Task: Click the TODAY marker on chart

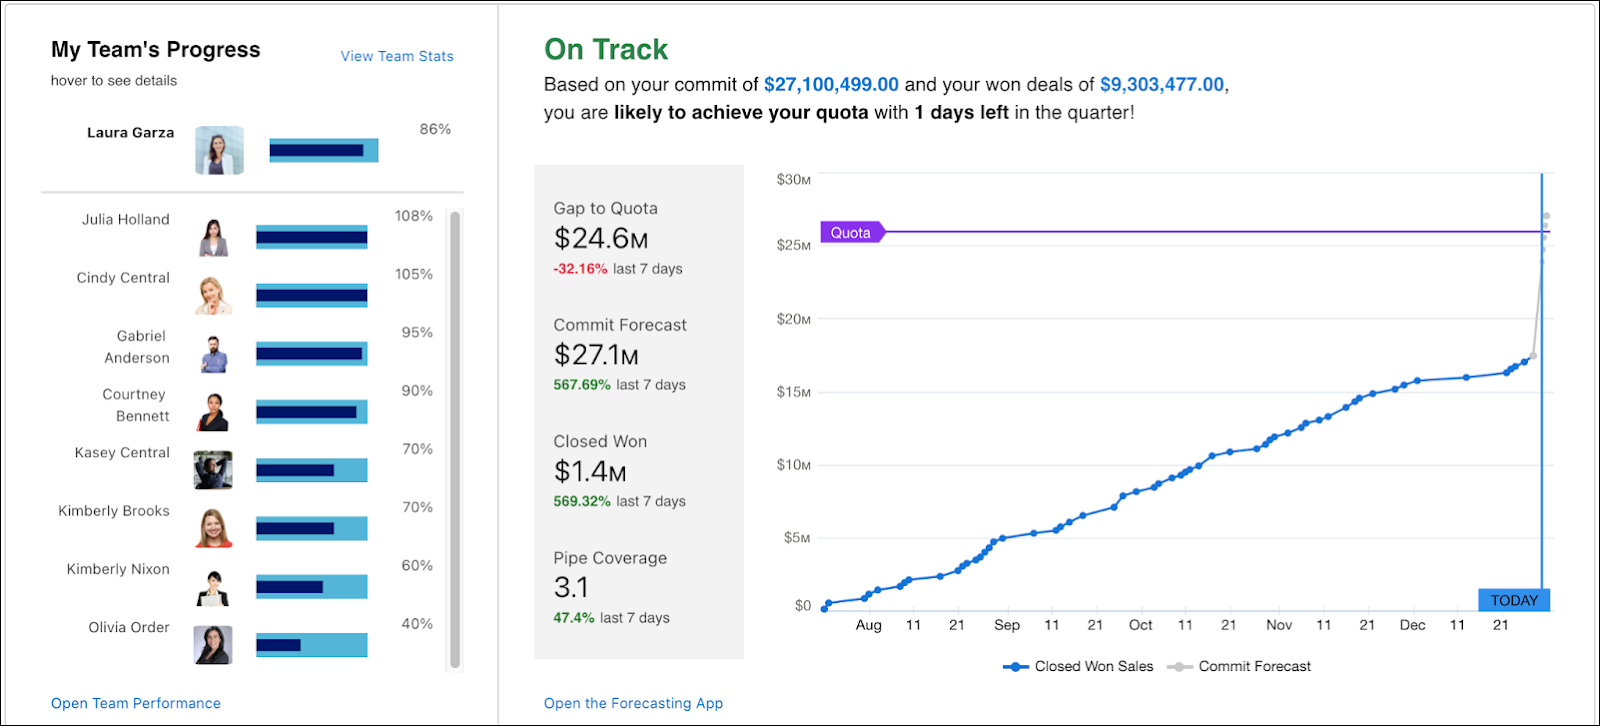Action: [x=1514, y=600]
